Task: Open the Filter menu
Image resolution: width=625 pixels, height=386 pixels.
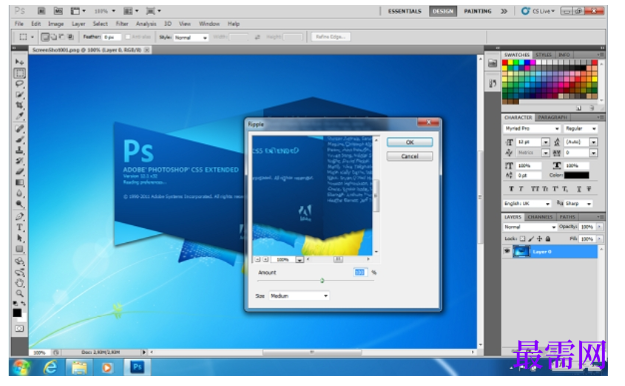Action: (x=122, y=24)
